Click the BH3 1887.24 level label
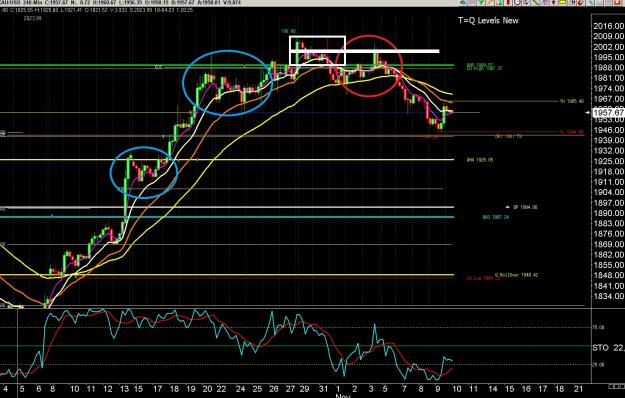The image size is (625, 398). 496,217
